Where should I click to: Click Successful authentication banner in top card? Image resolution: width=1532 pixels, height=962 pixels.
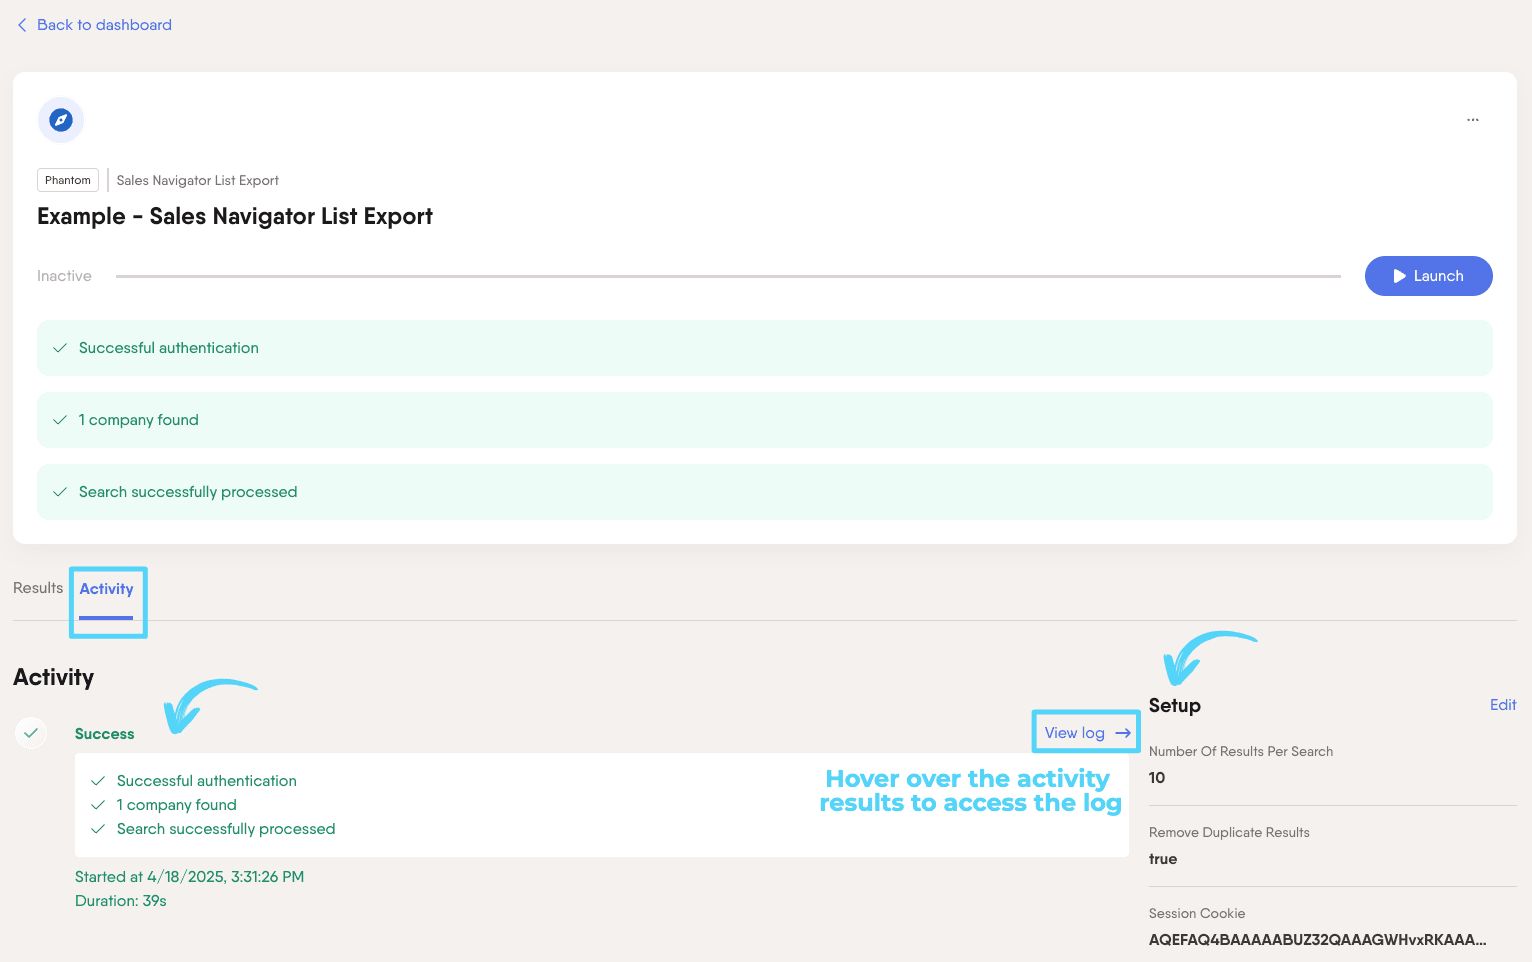tap(765, 348)
